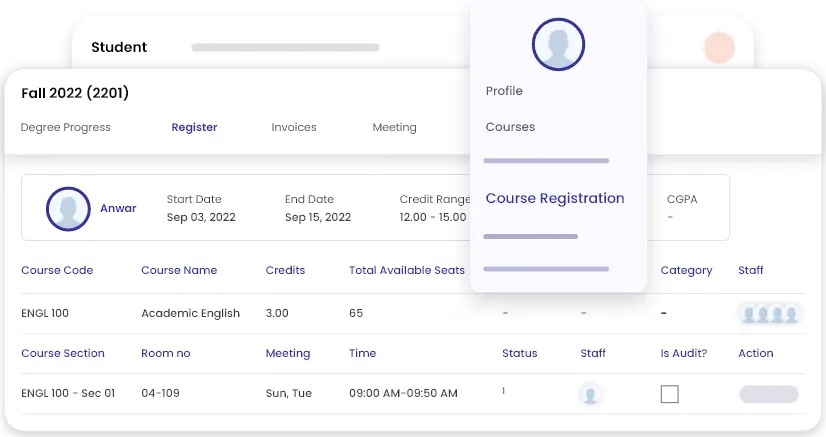The height and width of the screenshot is (437, 826).
Task: Click the ENGL 100 - Sec 01 section cell
Action: (x=68, y=393)
